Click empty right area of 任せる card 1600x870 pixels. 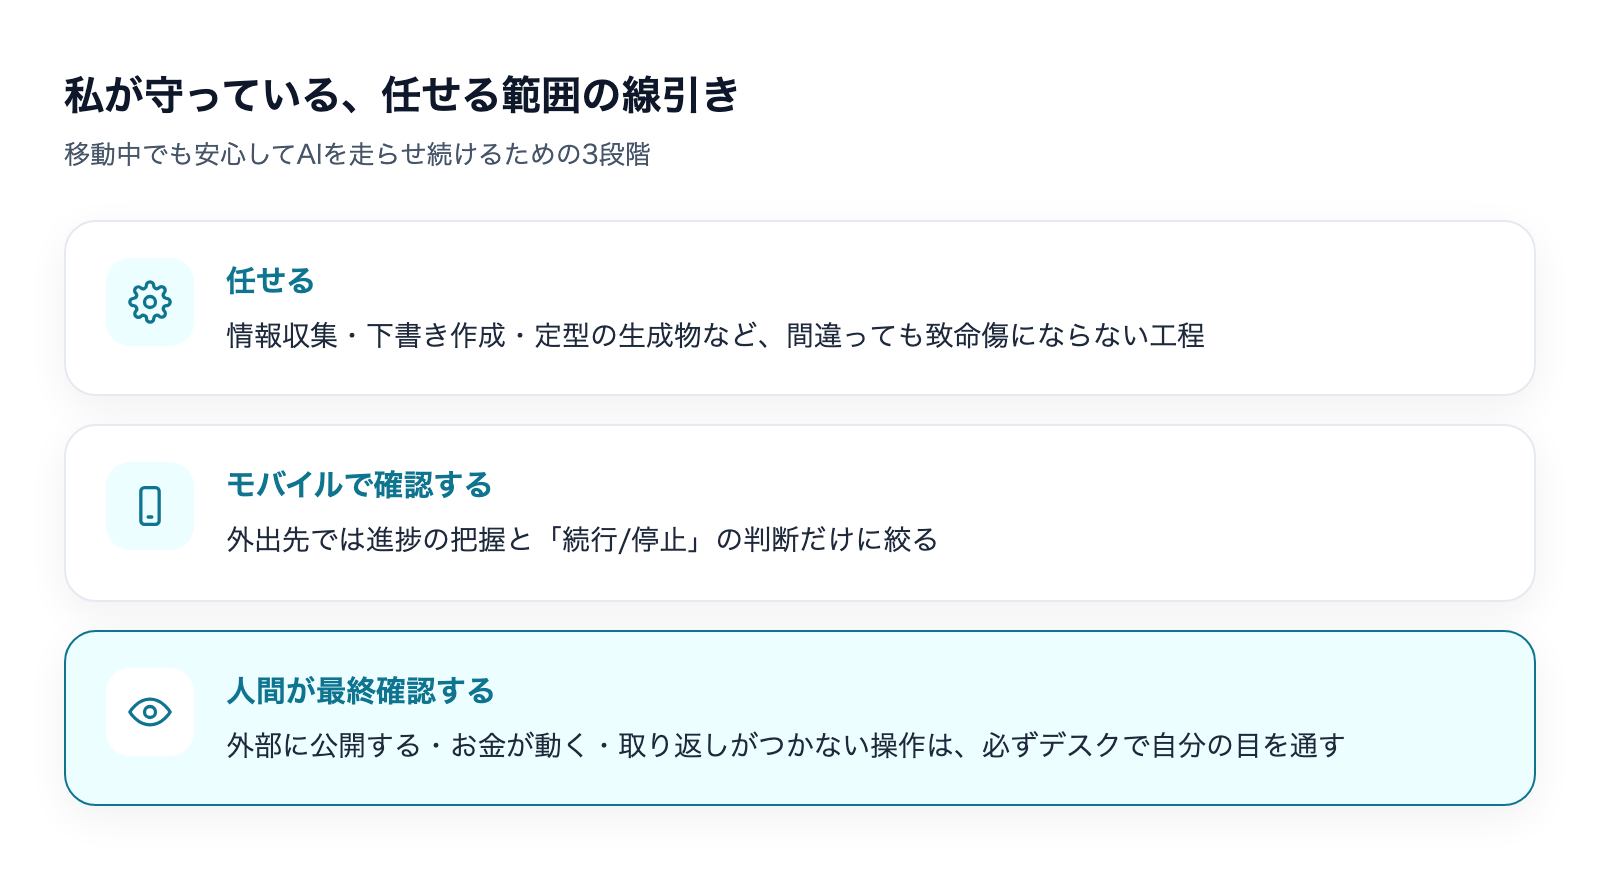pos(1370,308)
